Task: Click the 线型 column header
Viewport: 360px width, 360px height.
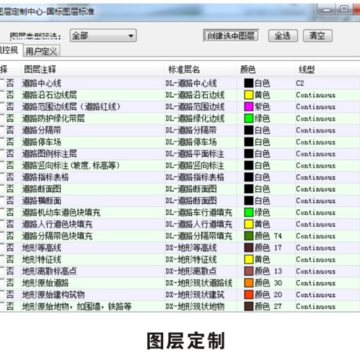Action: coord(307,70)
